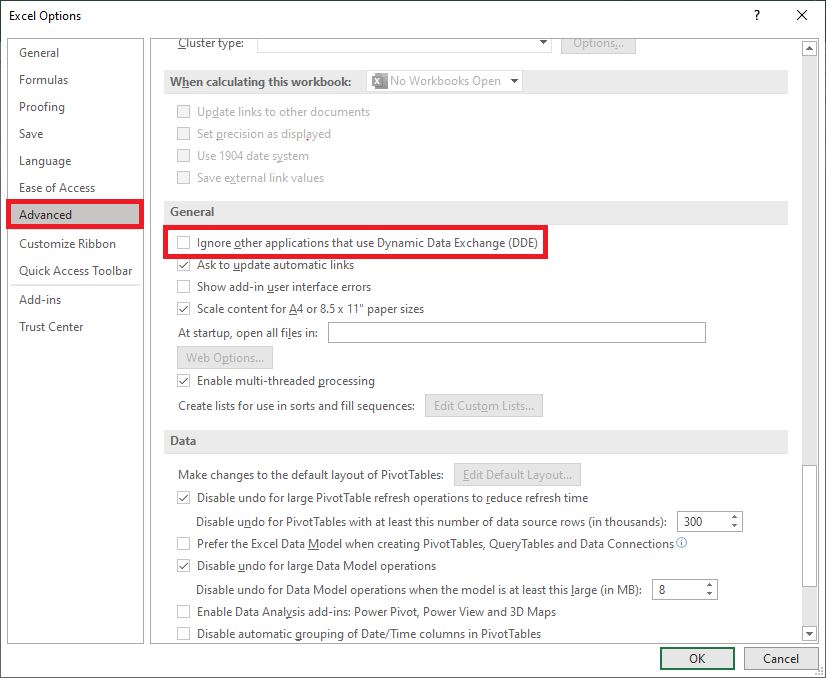
Task: Click Edit Default Layout... button
Action: [x=517, y=475]
